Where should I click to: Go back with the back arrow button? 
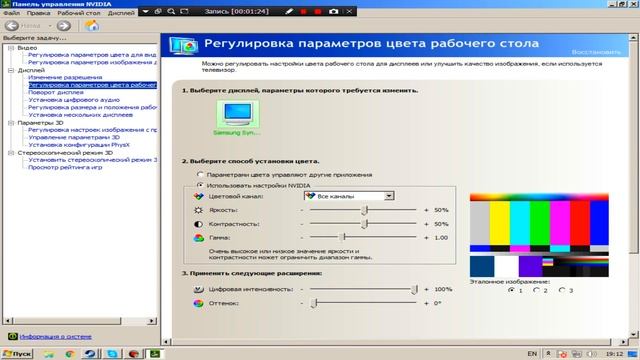12,26
